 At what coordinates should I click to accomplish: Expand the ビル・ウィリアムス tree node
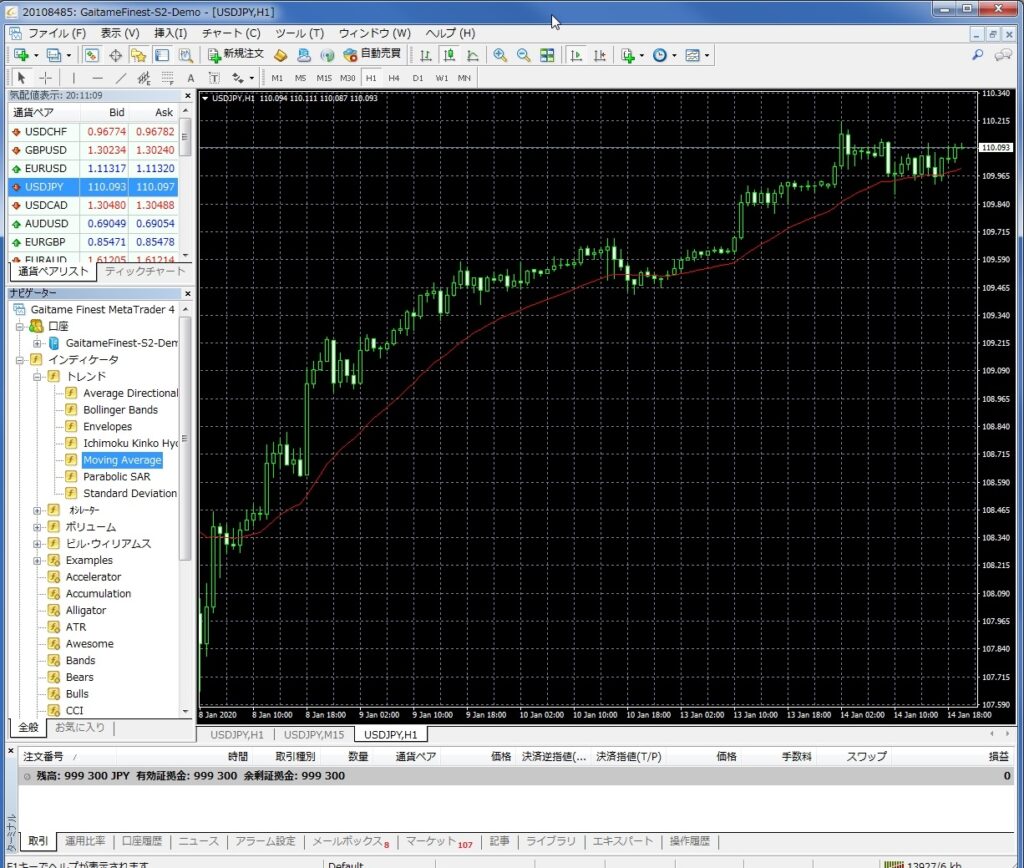point(37,543)
